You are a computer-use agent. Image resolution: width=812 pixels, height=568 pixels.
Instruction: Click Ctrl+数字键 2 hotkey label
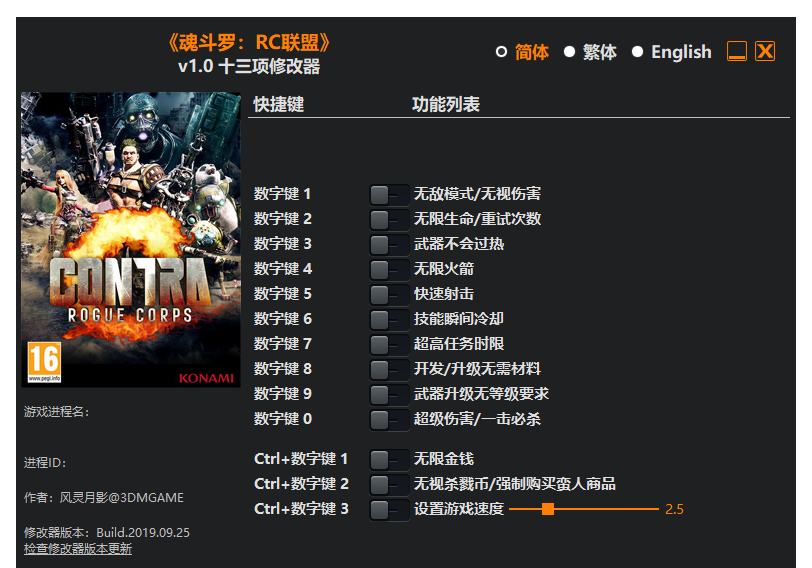click(301, 484)
